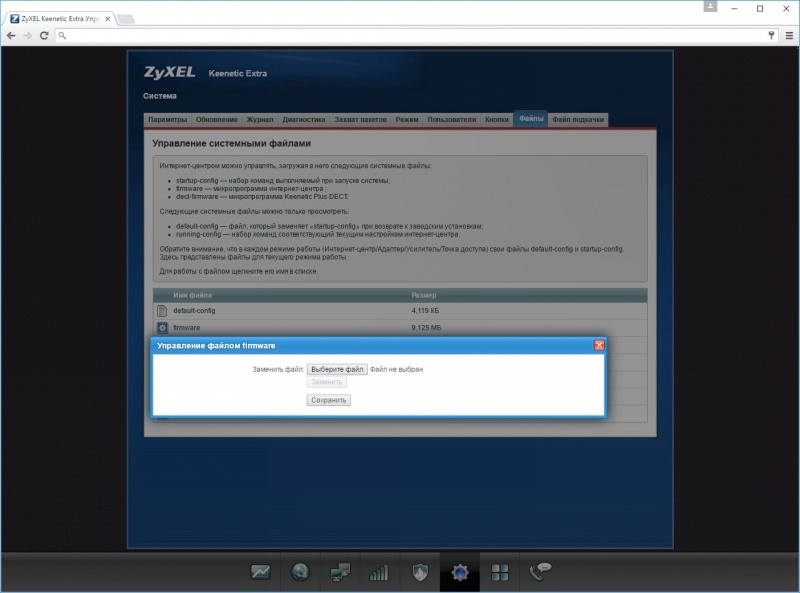Open the Диагностика tab
This screenshot has height=593, width=800.
click(304, 120)
